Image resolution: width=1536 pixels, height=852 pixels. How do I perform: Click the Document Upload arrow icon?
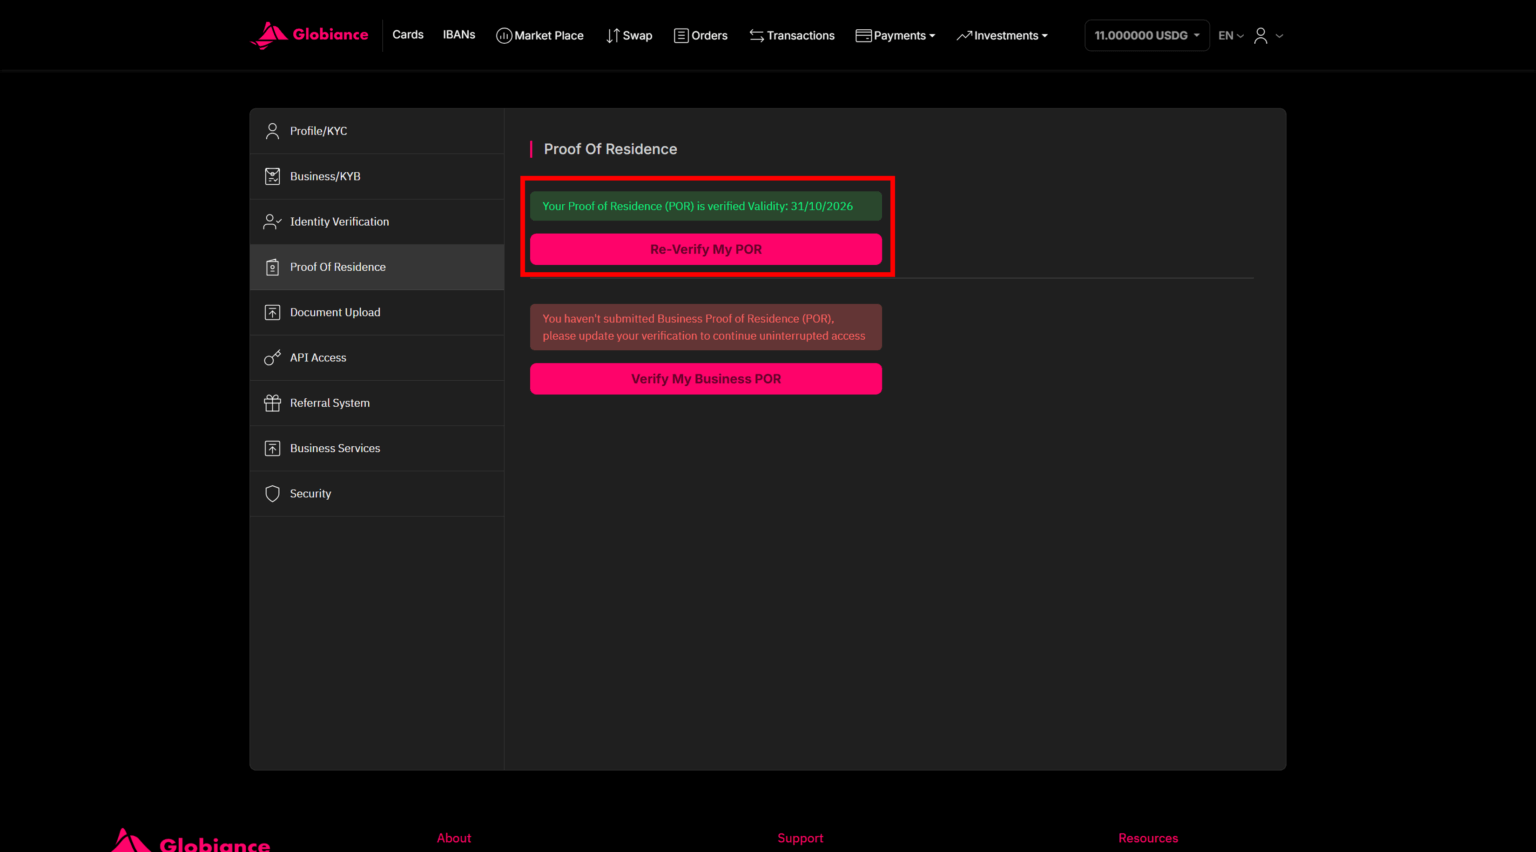(x=272, y=313)
